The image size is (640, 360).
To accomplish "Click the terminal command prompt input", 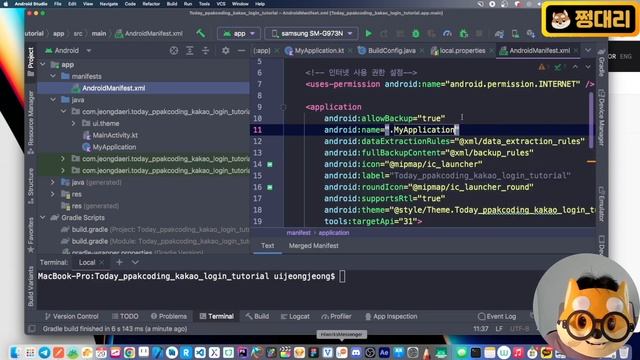I will coord(342,276).
